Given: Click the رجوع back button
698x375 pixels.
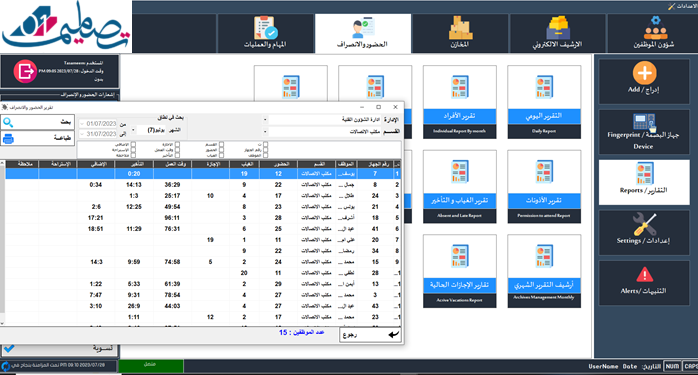Looking at the screenshot, I should tap(370, 335).
